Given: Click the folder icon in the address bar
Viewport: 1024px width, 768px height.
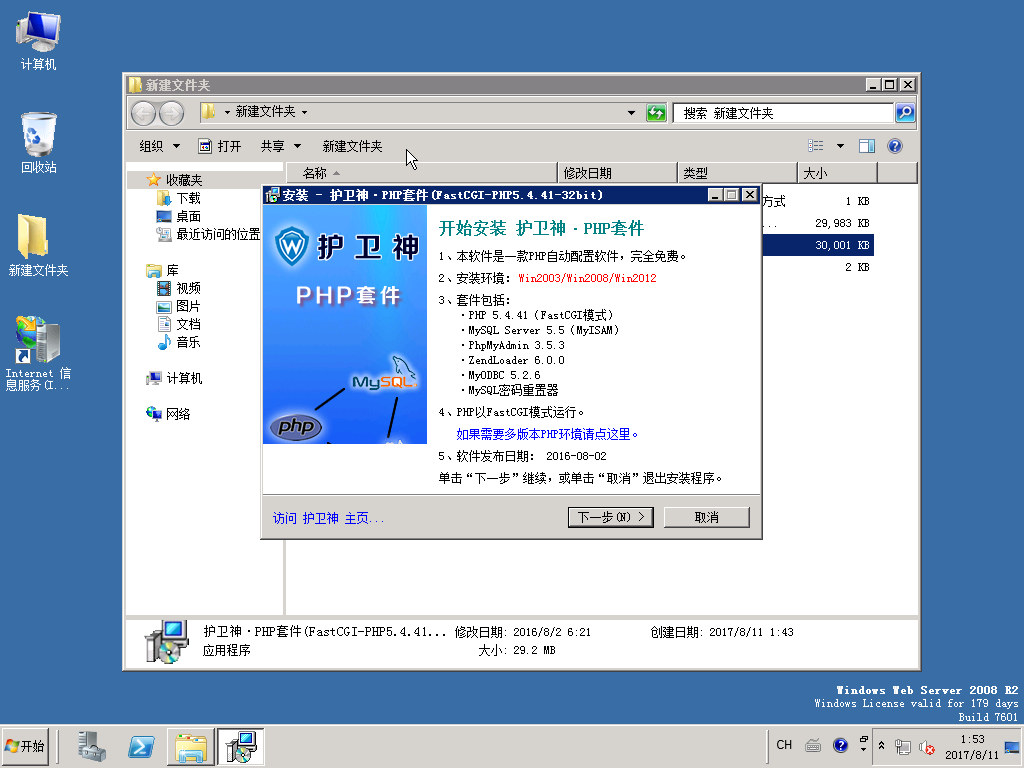Looking at the screenshot, I should pyautogui.click(x=208, y=112).
